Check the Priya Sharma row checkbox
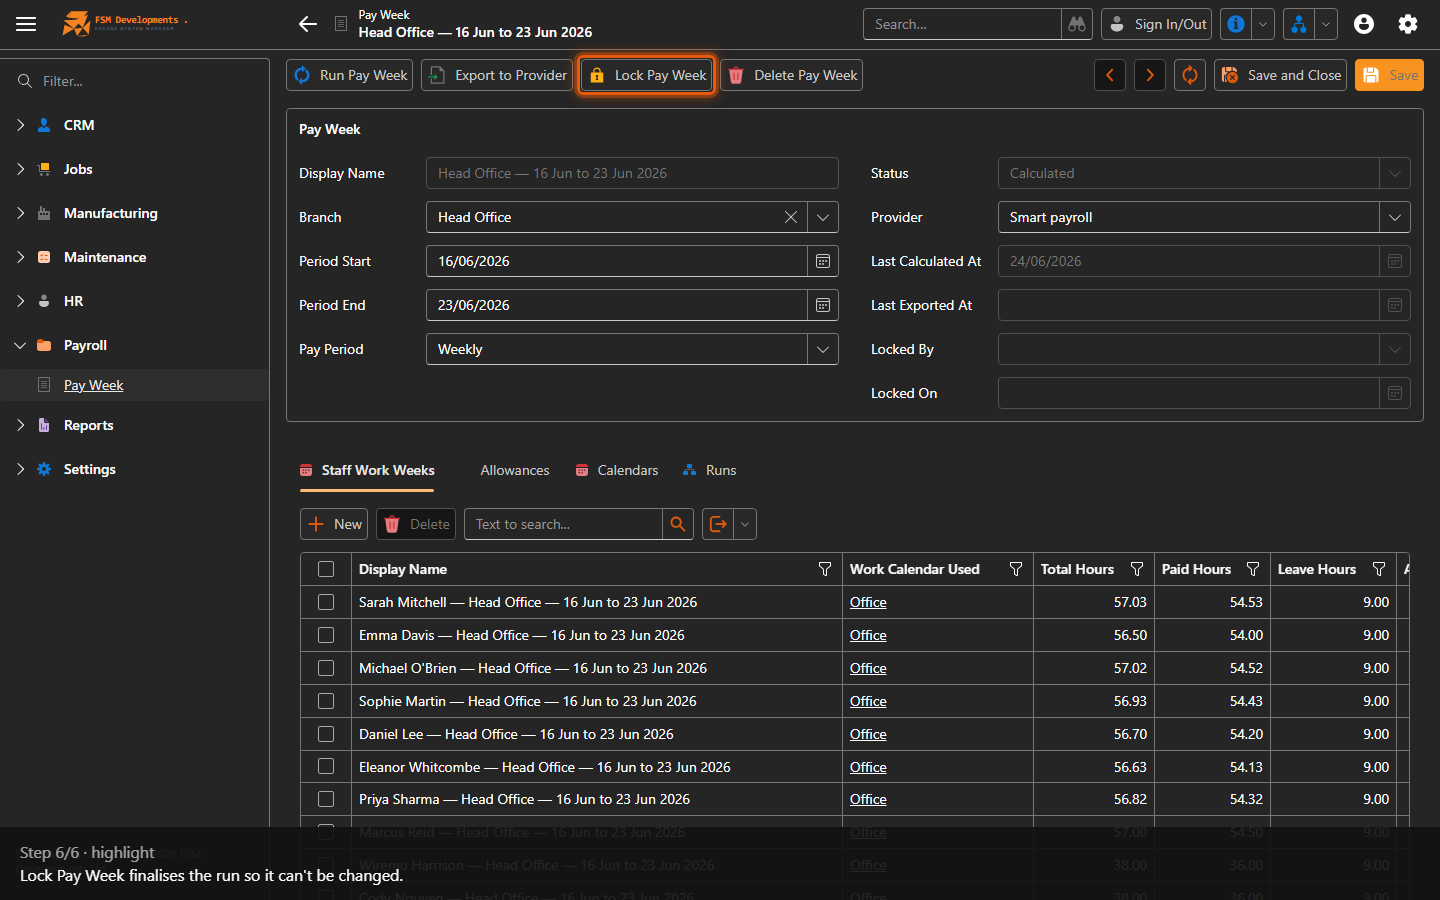Image resolution: width=1440 pixels, height=900 pixels. pyautogui.click(x=326, y=799)
